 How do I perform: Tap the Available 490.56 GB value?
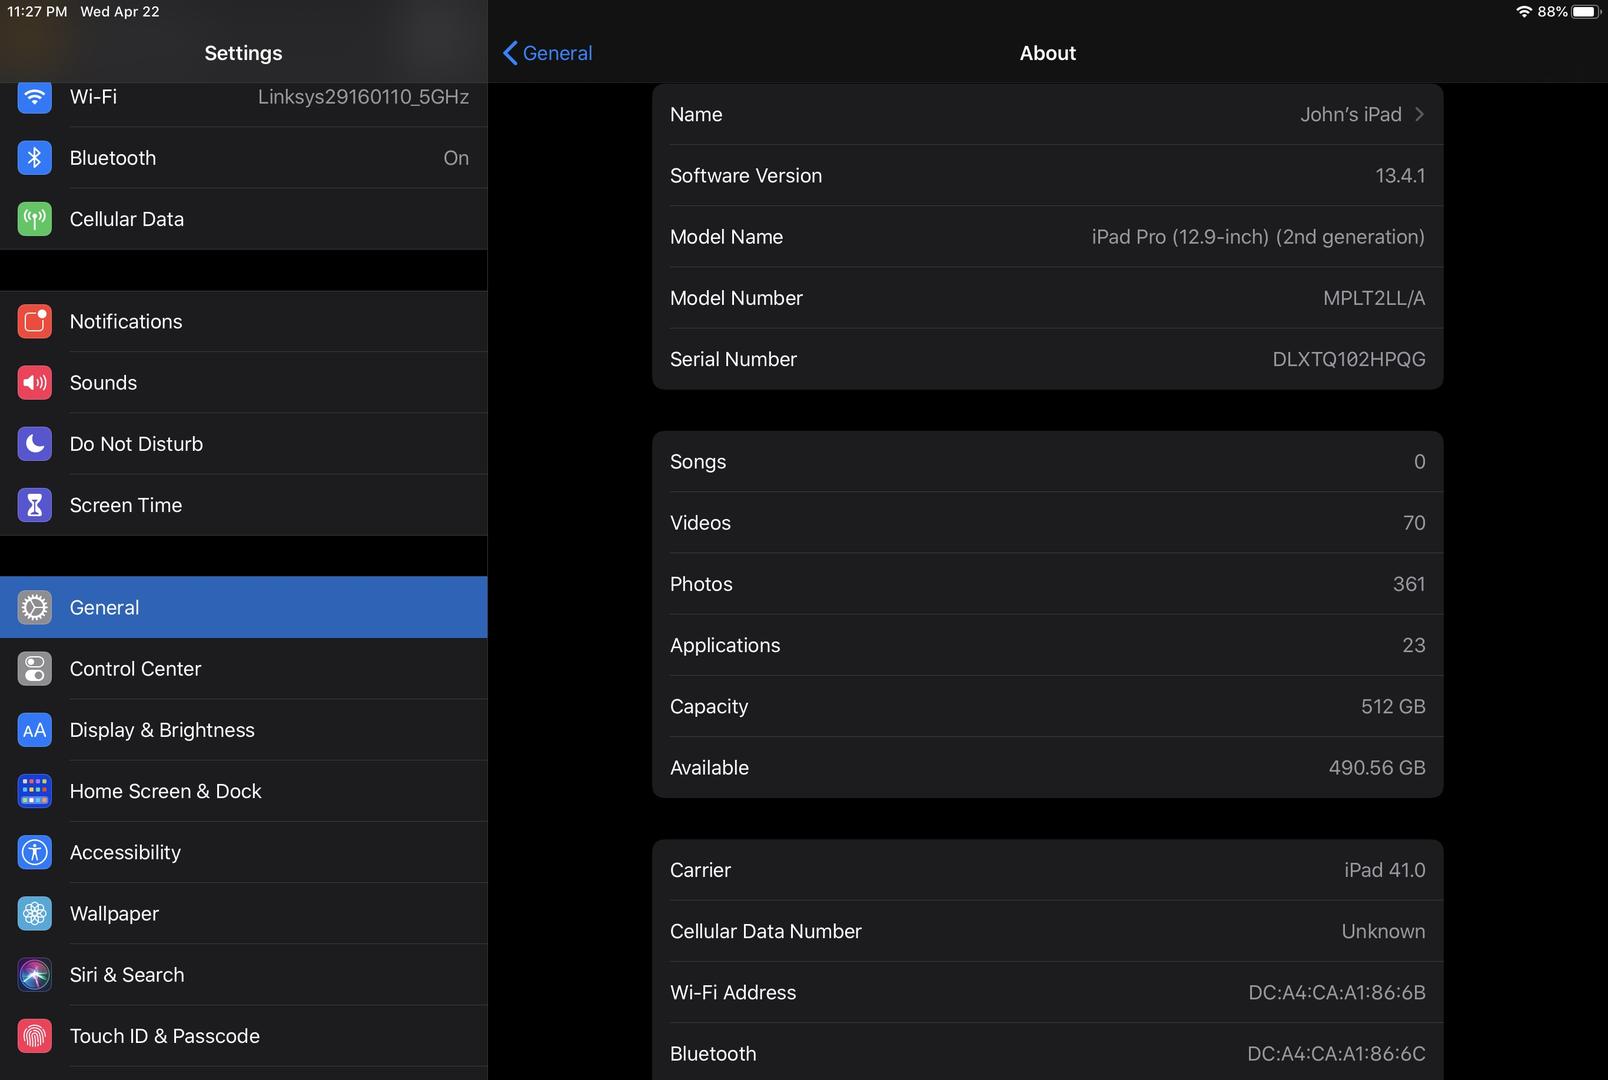(1377, 768)
